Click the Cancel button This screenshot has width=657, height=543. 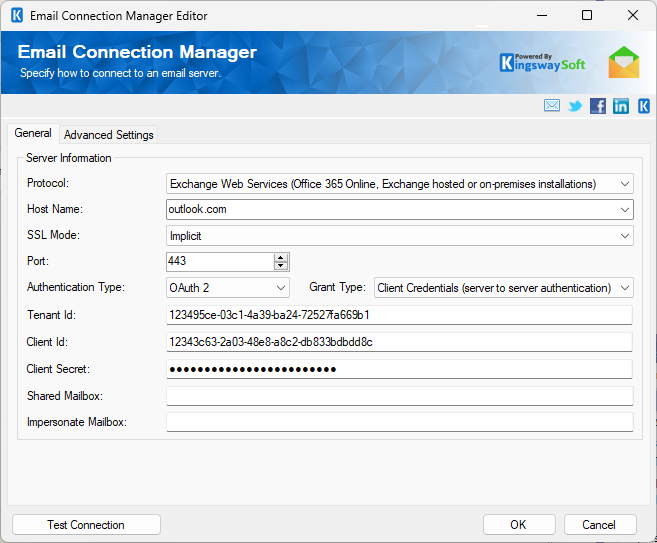(x=600, y=525)
